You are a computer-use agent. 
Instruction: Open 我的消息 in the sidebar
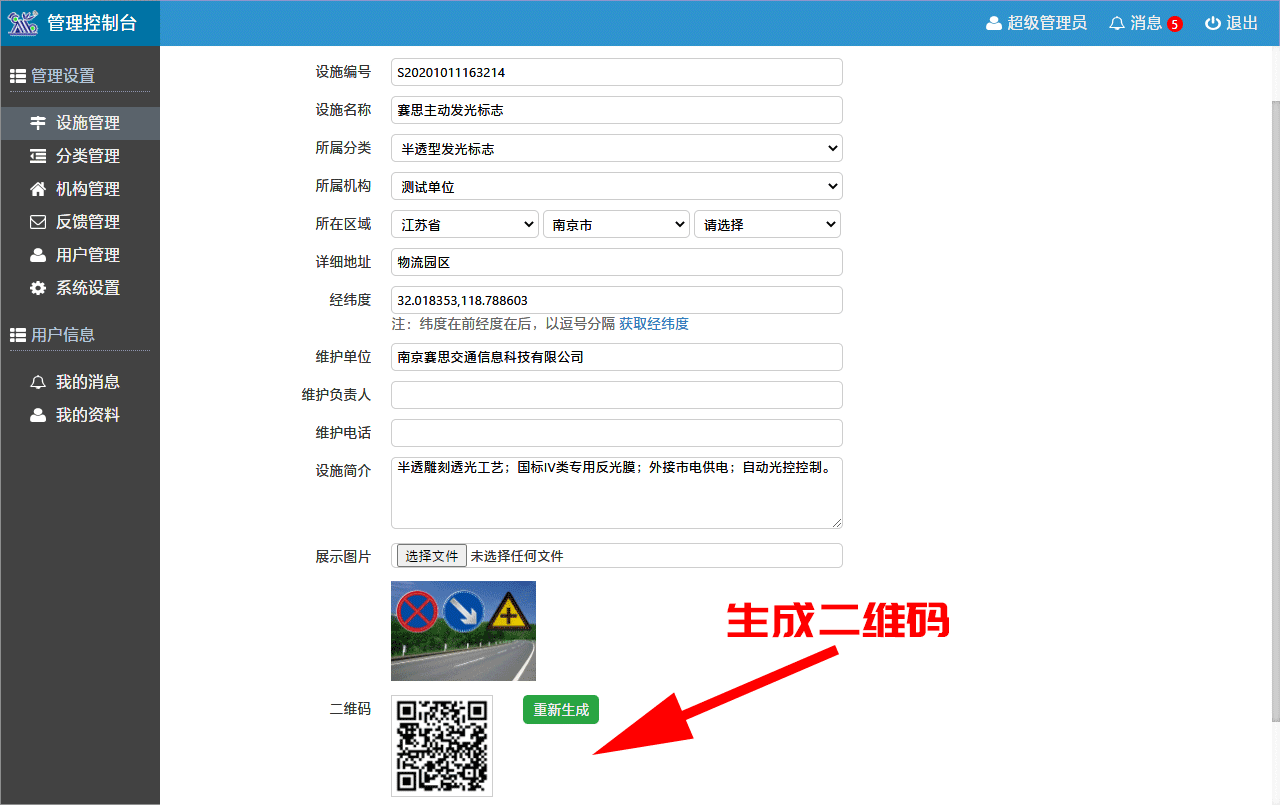pos(87,382)
